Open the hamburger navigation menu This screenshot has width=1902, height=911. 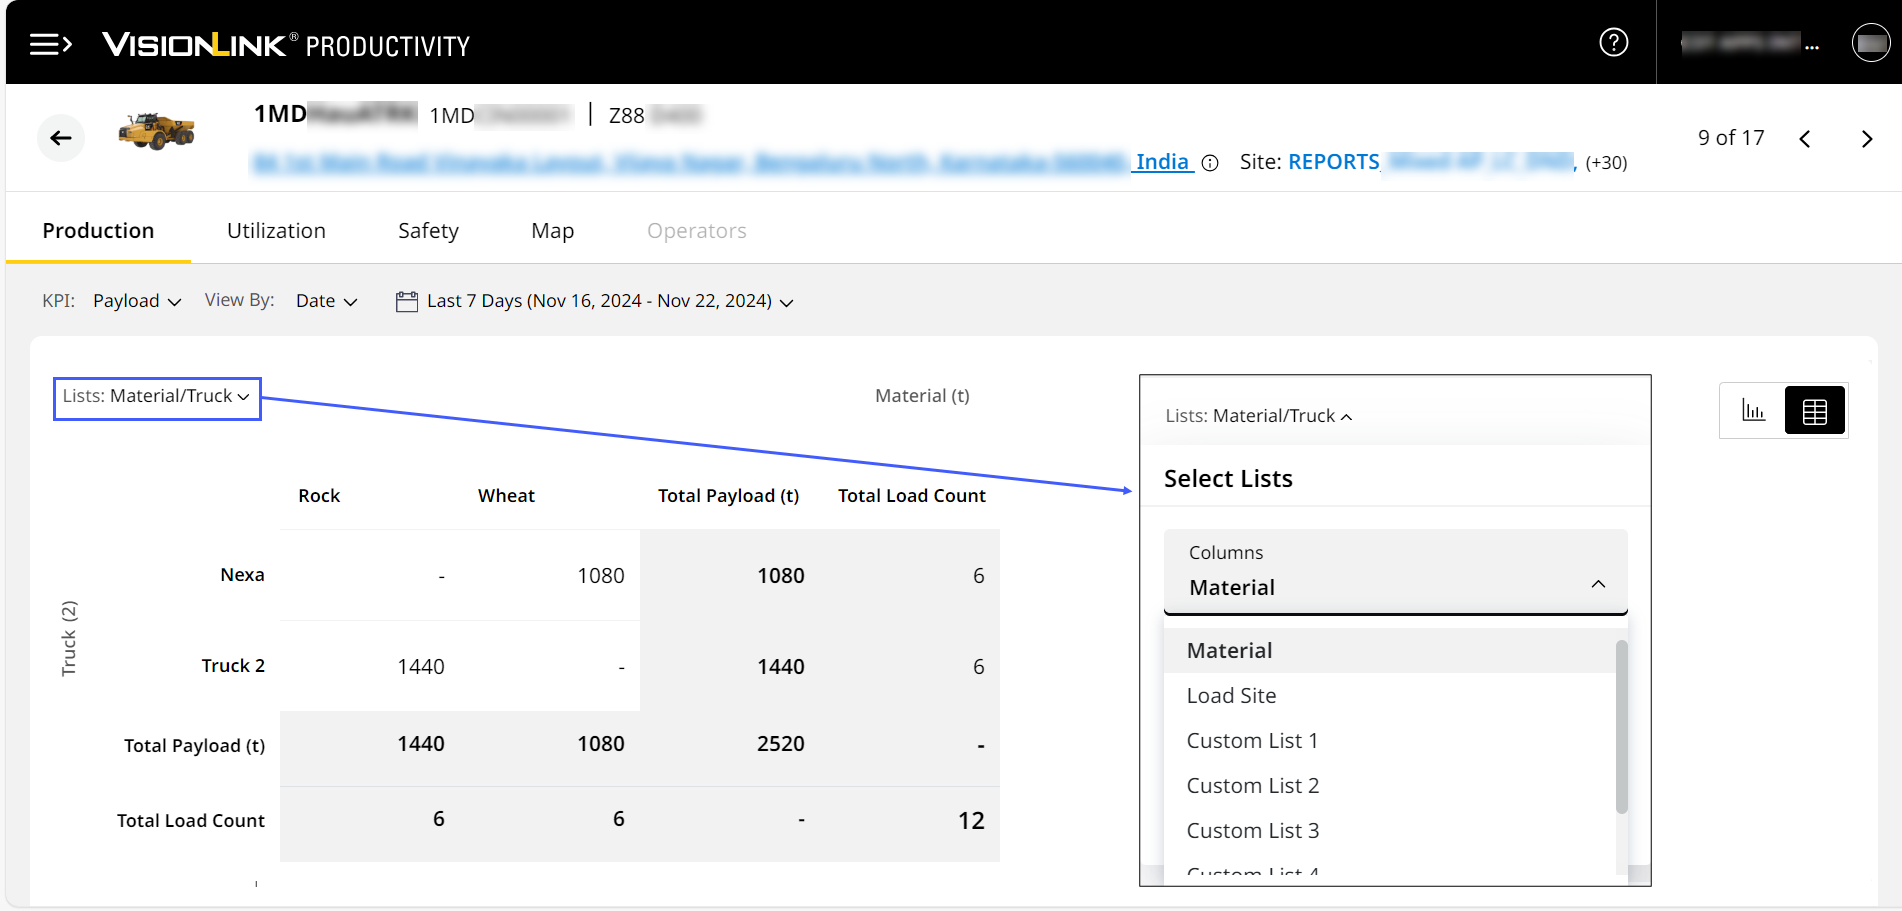tap(50, 44)
